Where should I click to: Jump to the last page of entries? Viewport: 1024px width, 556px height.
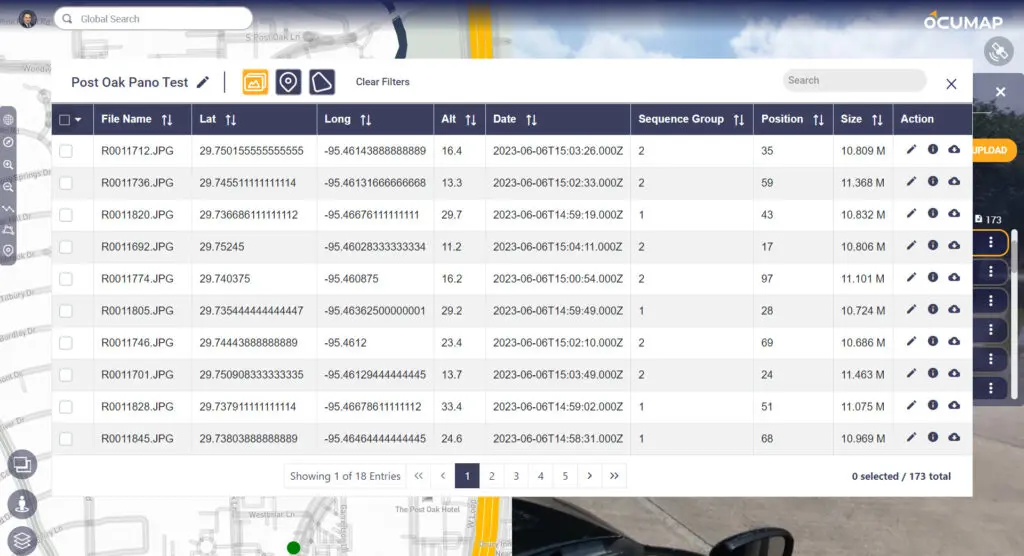click(614, 476)
